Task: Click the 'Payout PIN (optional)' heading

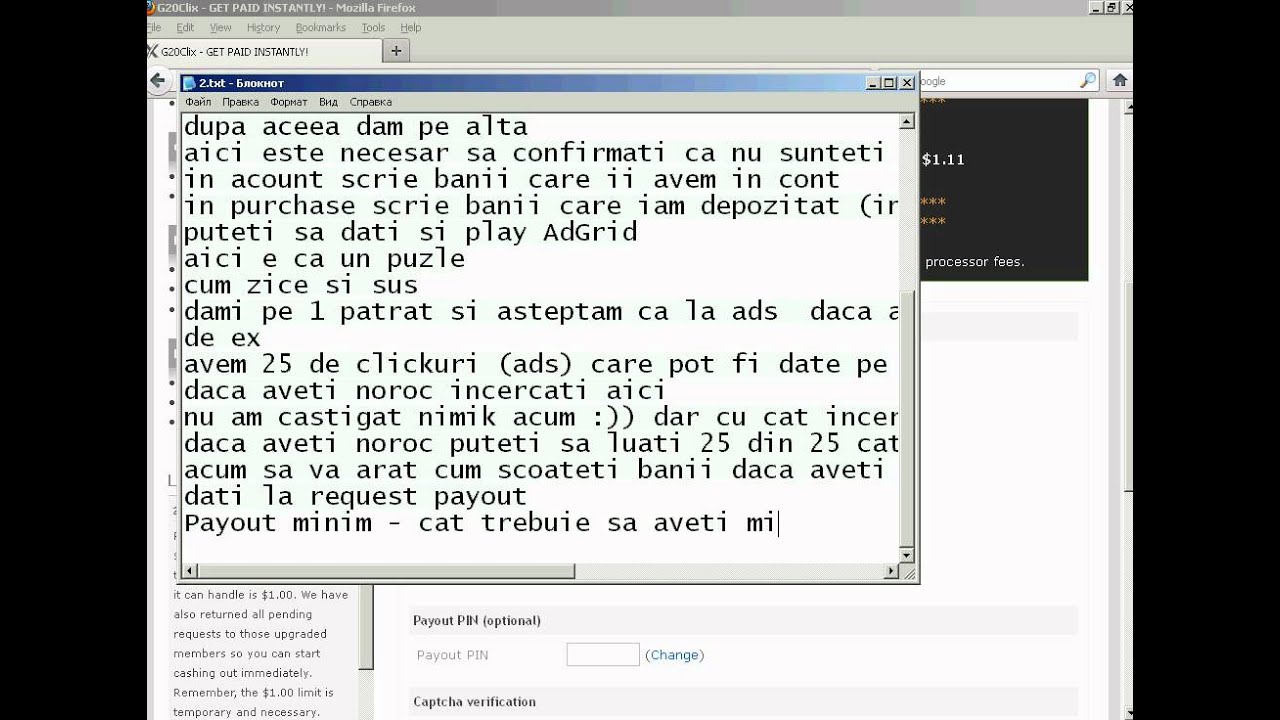Action: [x=477, y=621]
